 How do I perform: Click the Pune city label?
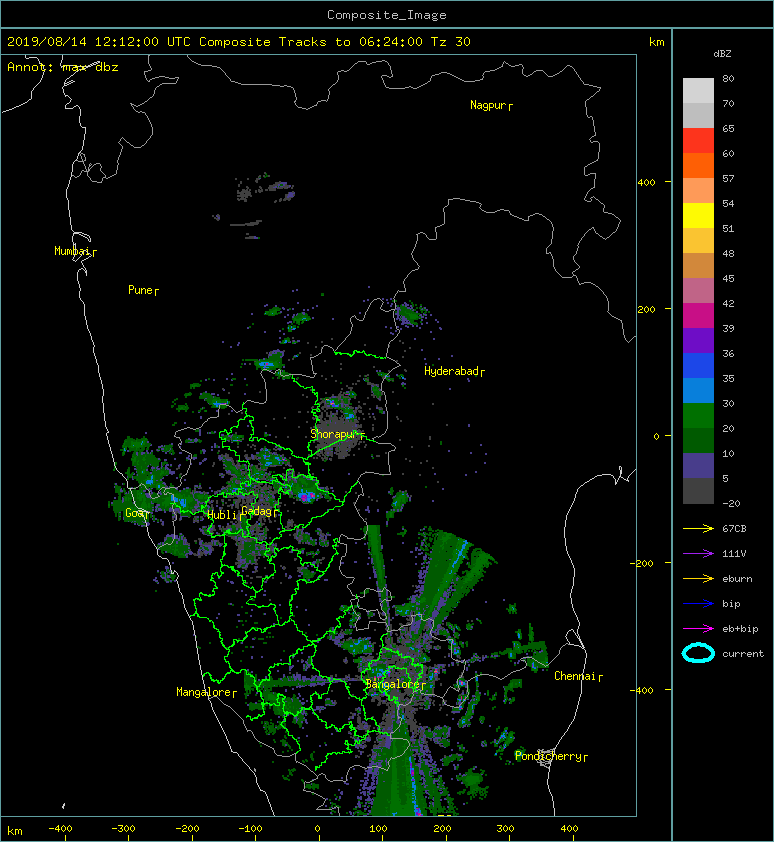coord(141,290)
